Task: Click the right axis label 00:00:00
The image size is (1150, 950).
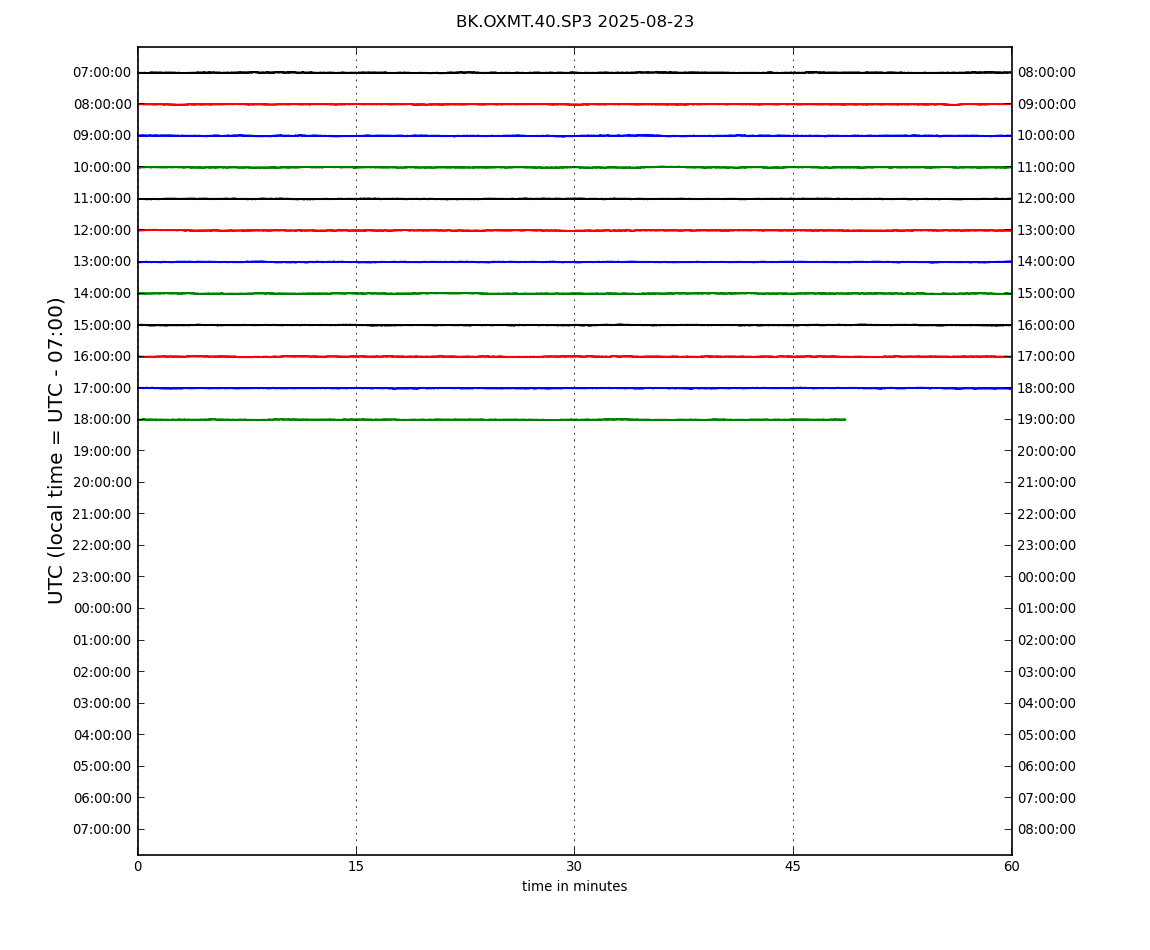Action: pos(1047,577)
